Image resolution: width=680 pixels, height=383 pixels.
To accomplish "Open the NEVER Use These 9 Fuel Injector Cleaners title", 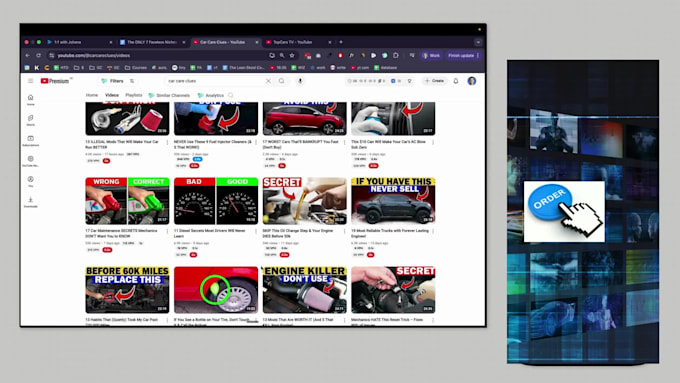I will pos(212,144).
